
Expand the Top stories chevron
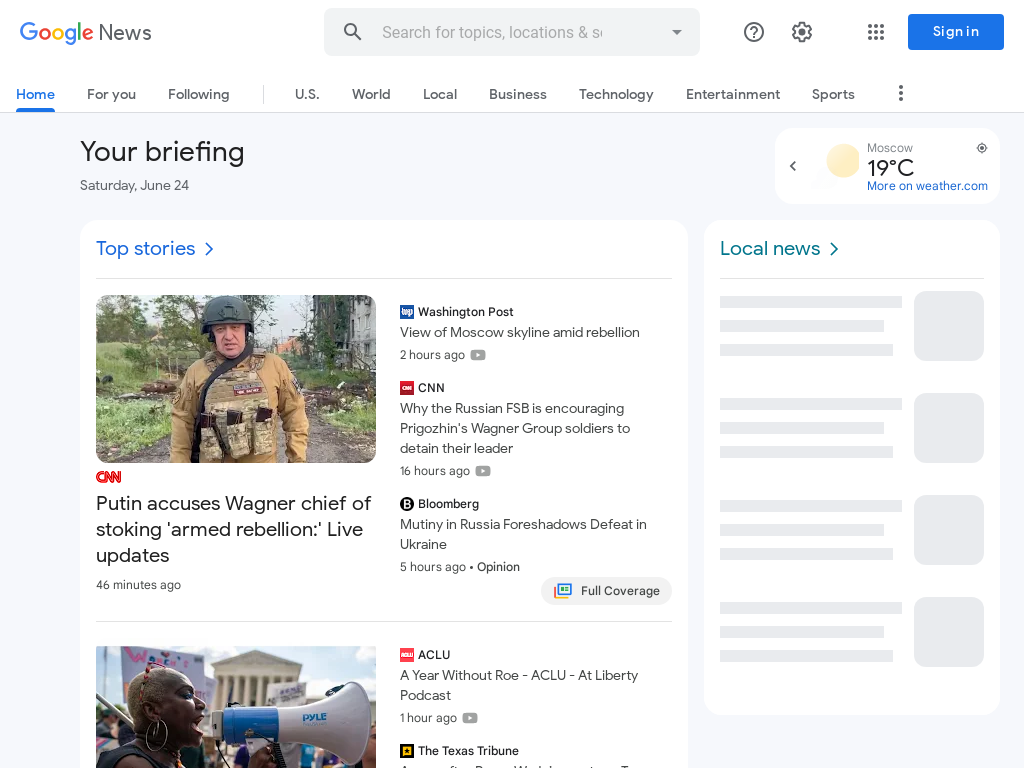pyautogui.click(x=209, y=249)
